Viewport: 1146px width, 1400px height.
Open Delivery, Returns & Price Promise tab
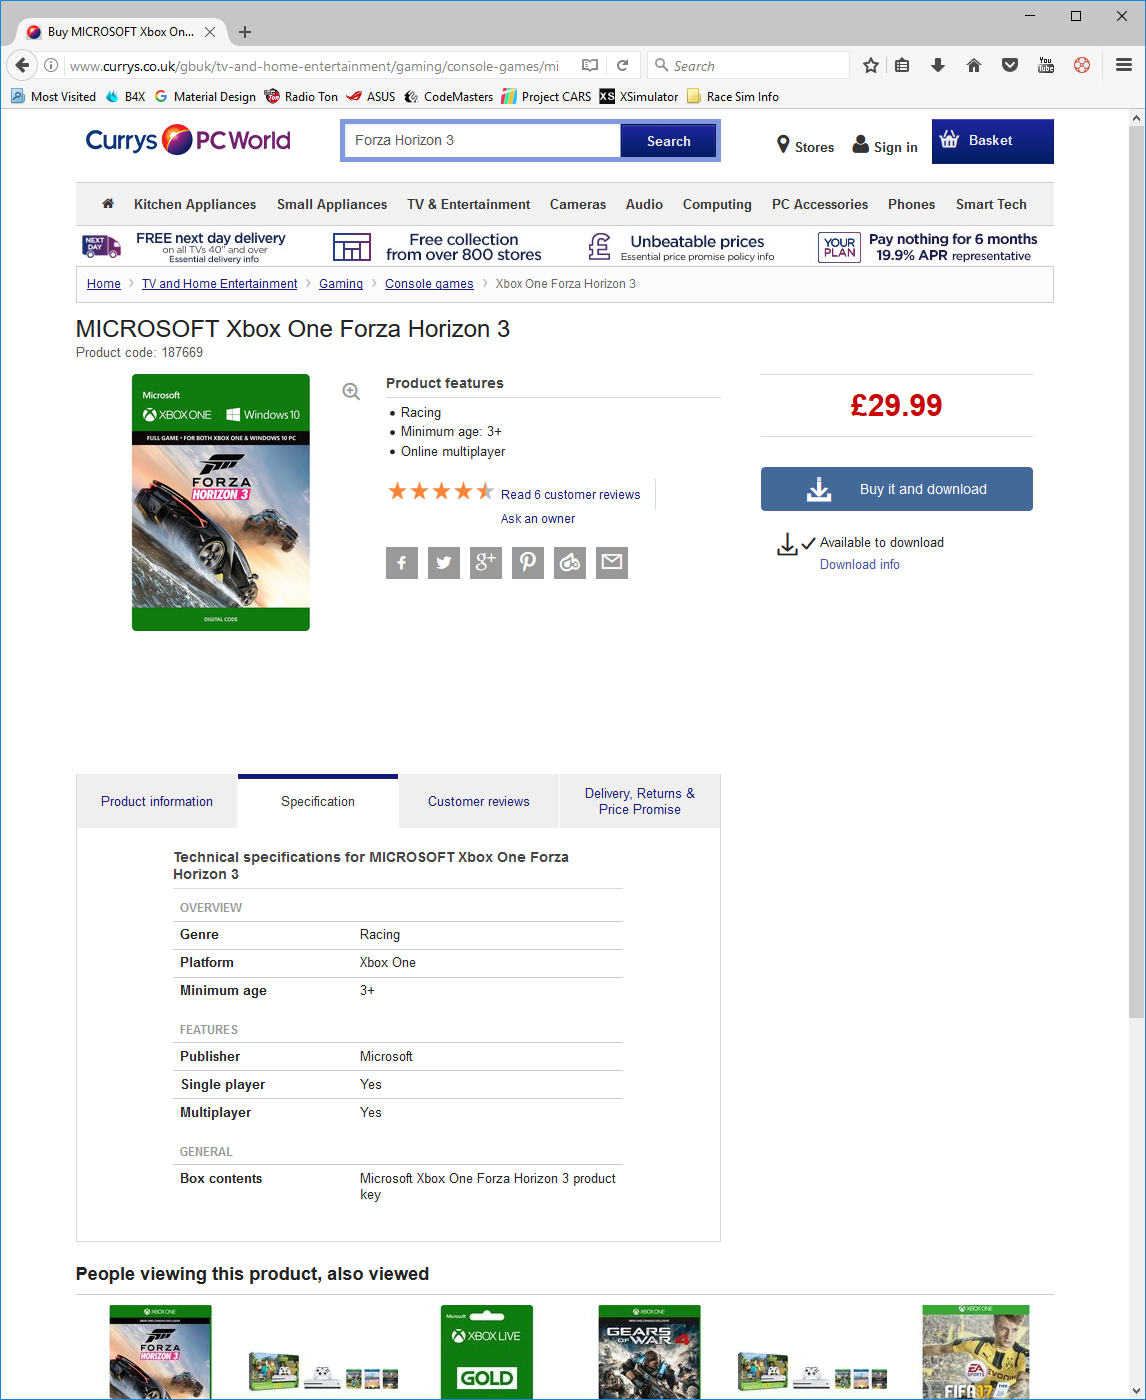point(640,801)
